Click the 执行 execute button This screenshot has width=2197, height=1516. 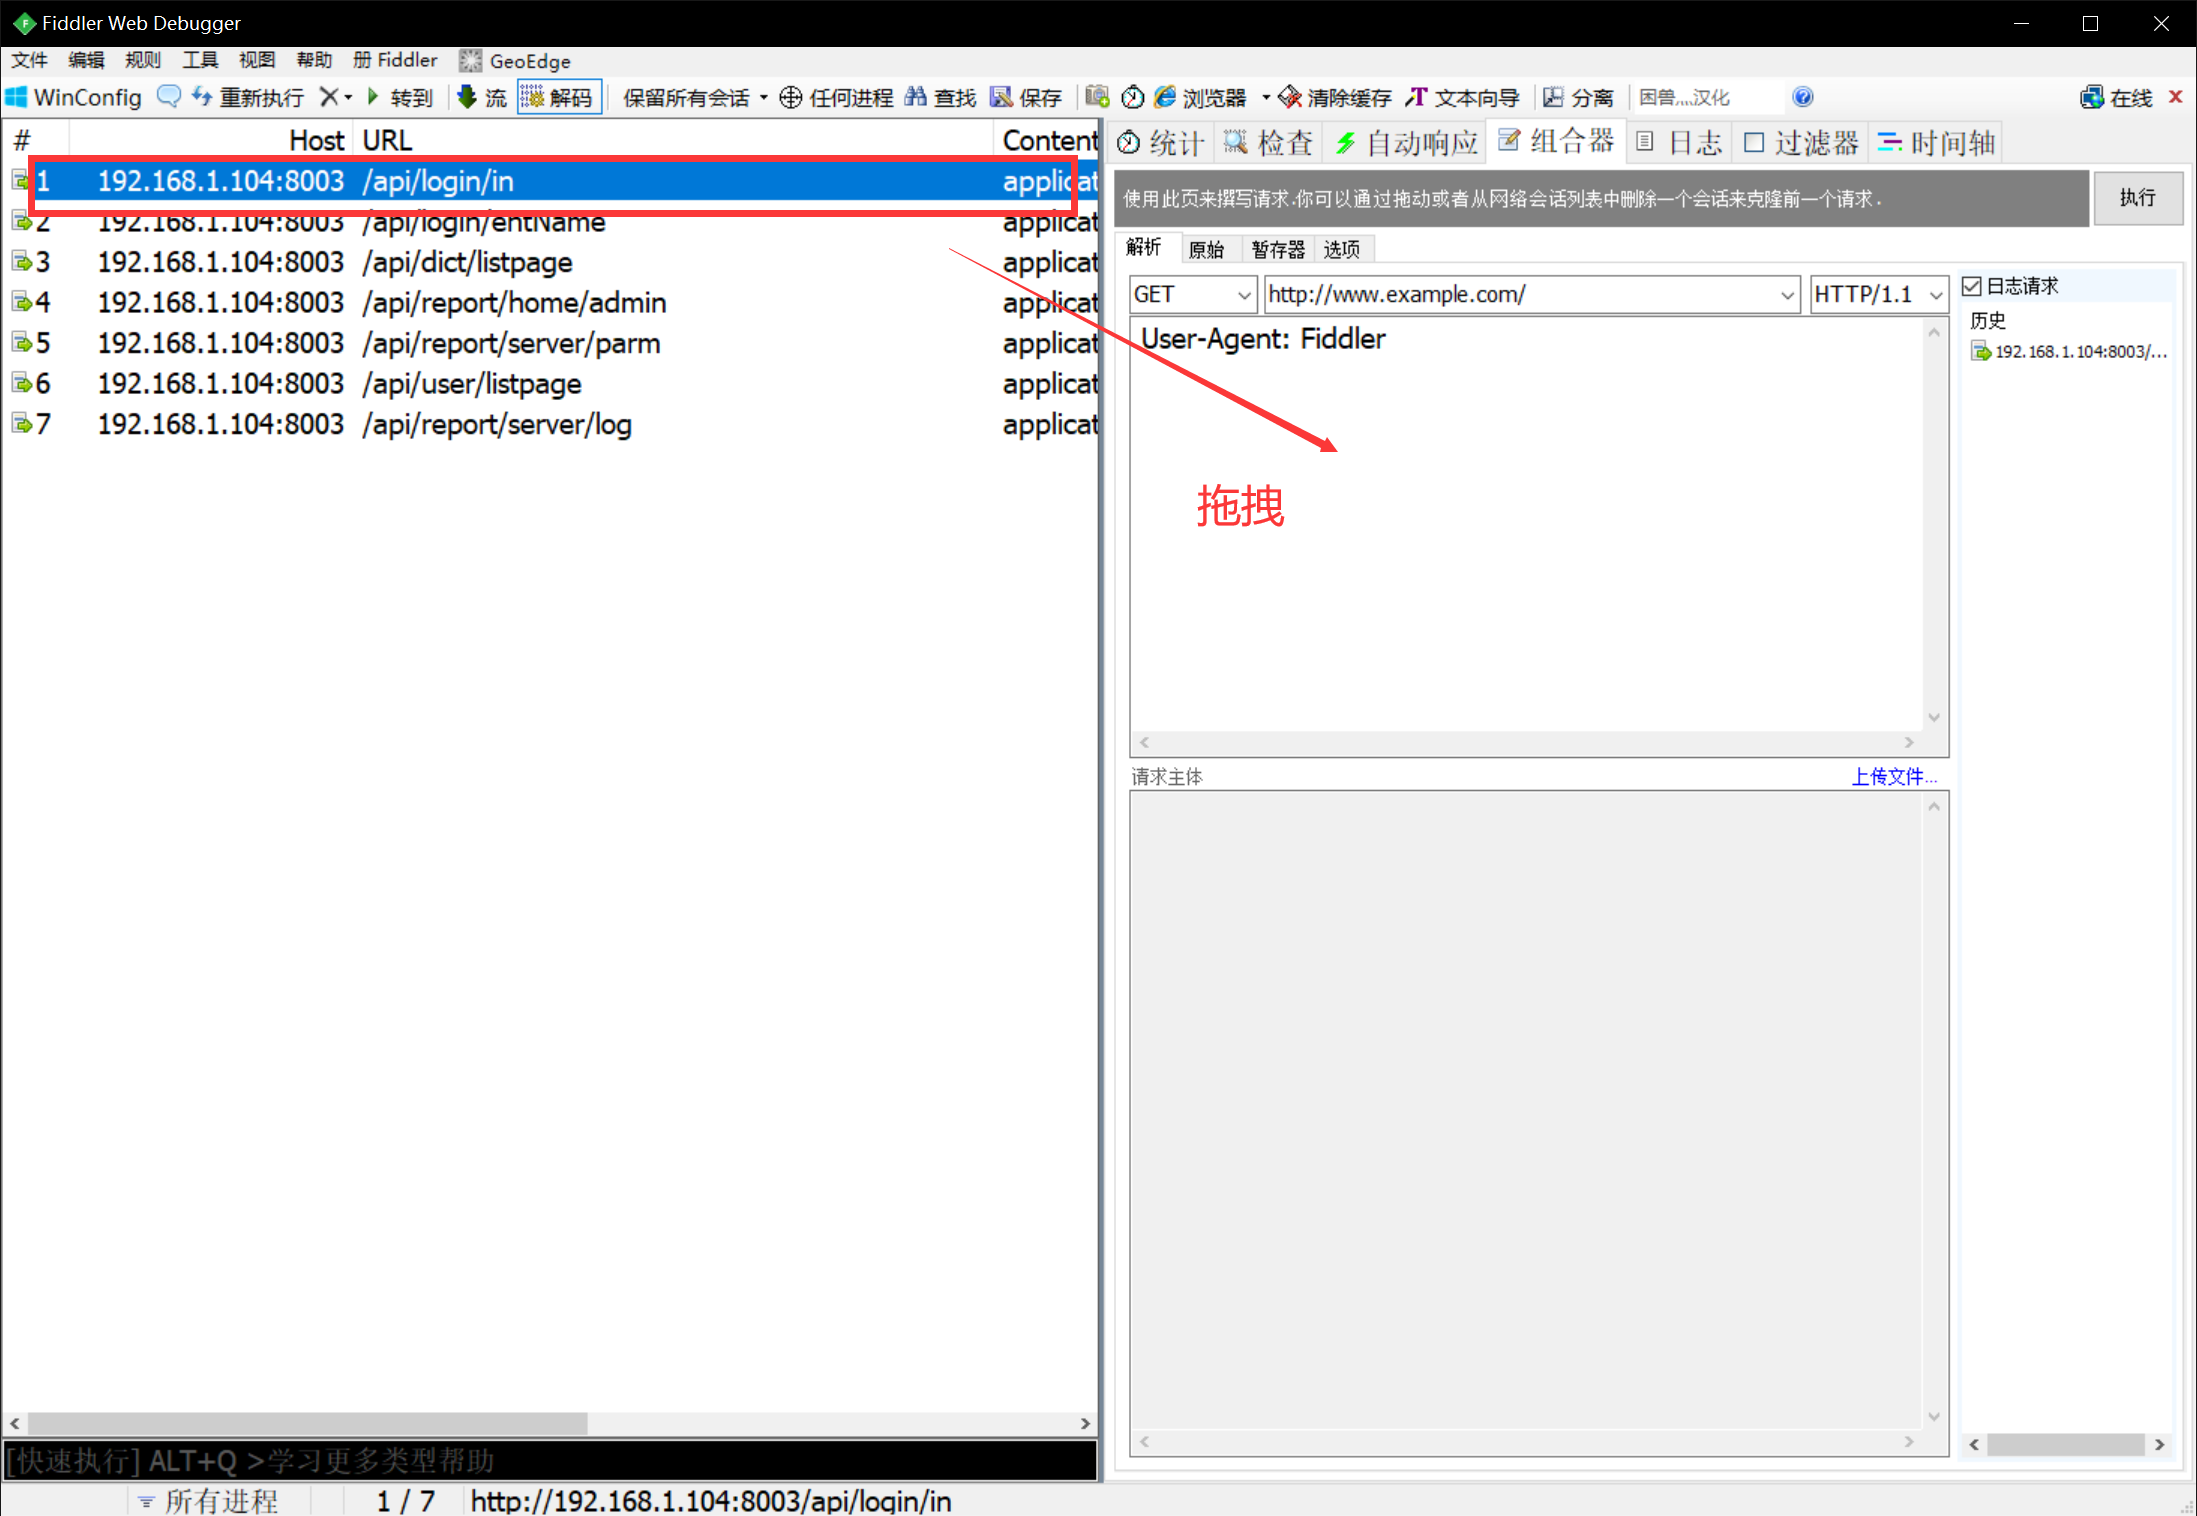pos(2137,198)
